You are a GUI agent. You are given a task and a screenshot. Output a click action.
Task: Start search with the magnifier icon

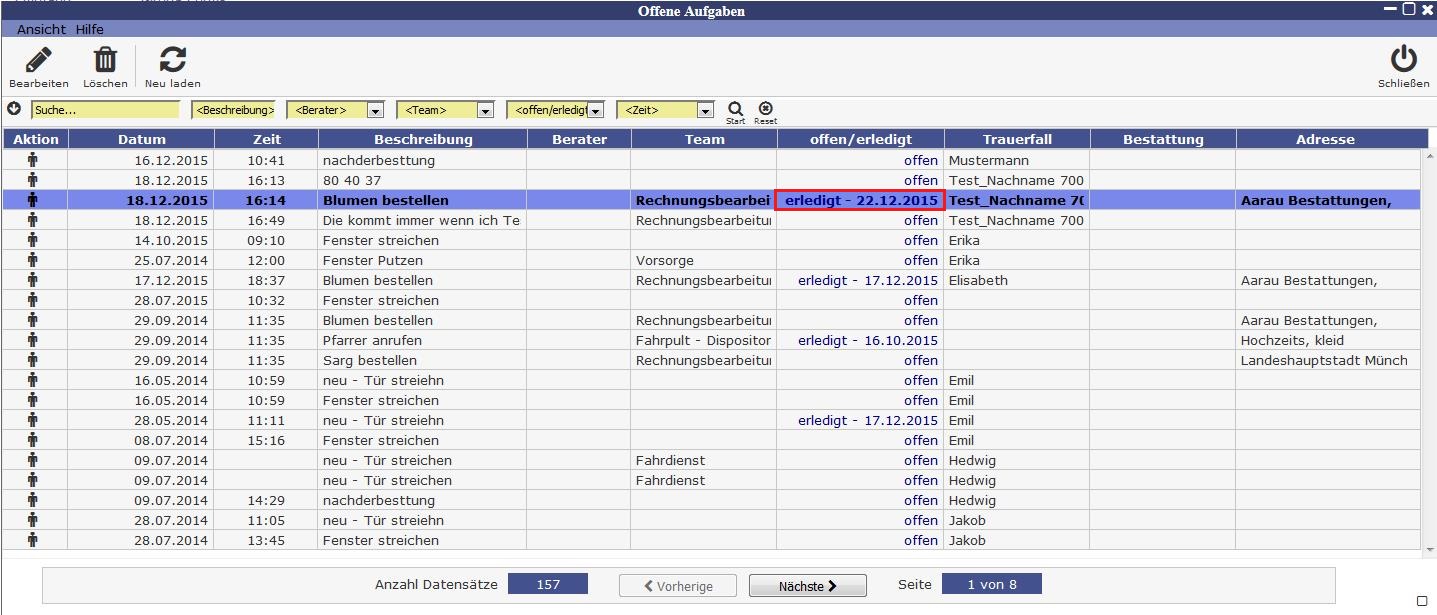pos(735,109)
